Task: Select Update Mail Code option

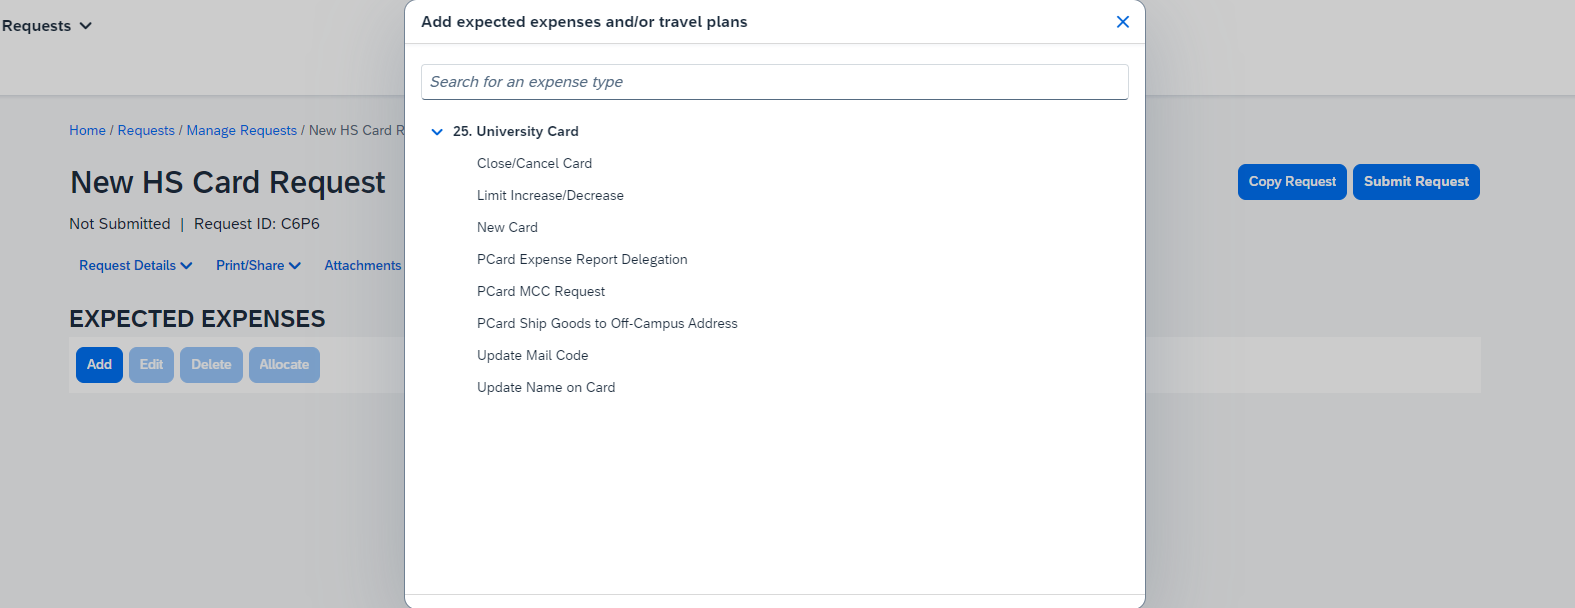Action: [532, 356]
